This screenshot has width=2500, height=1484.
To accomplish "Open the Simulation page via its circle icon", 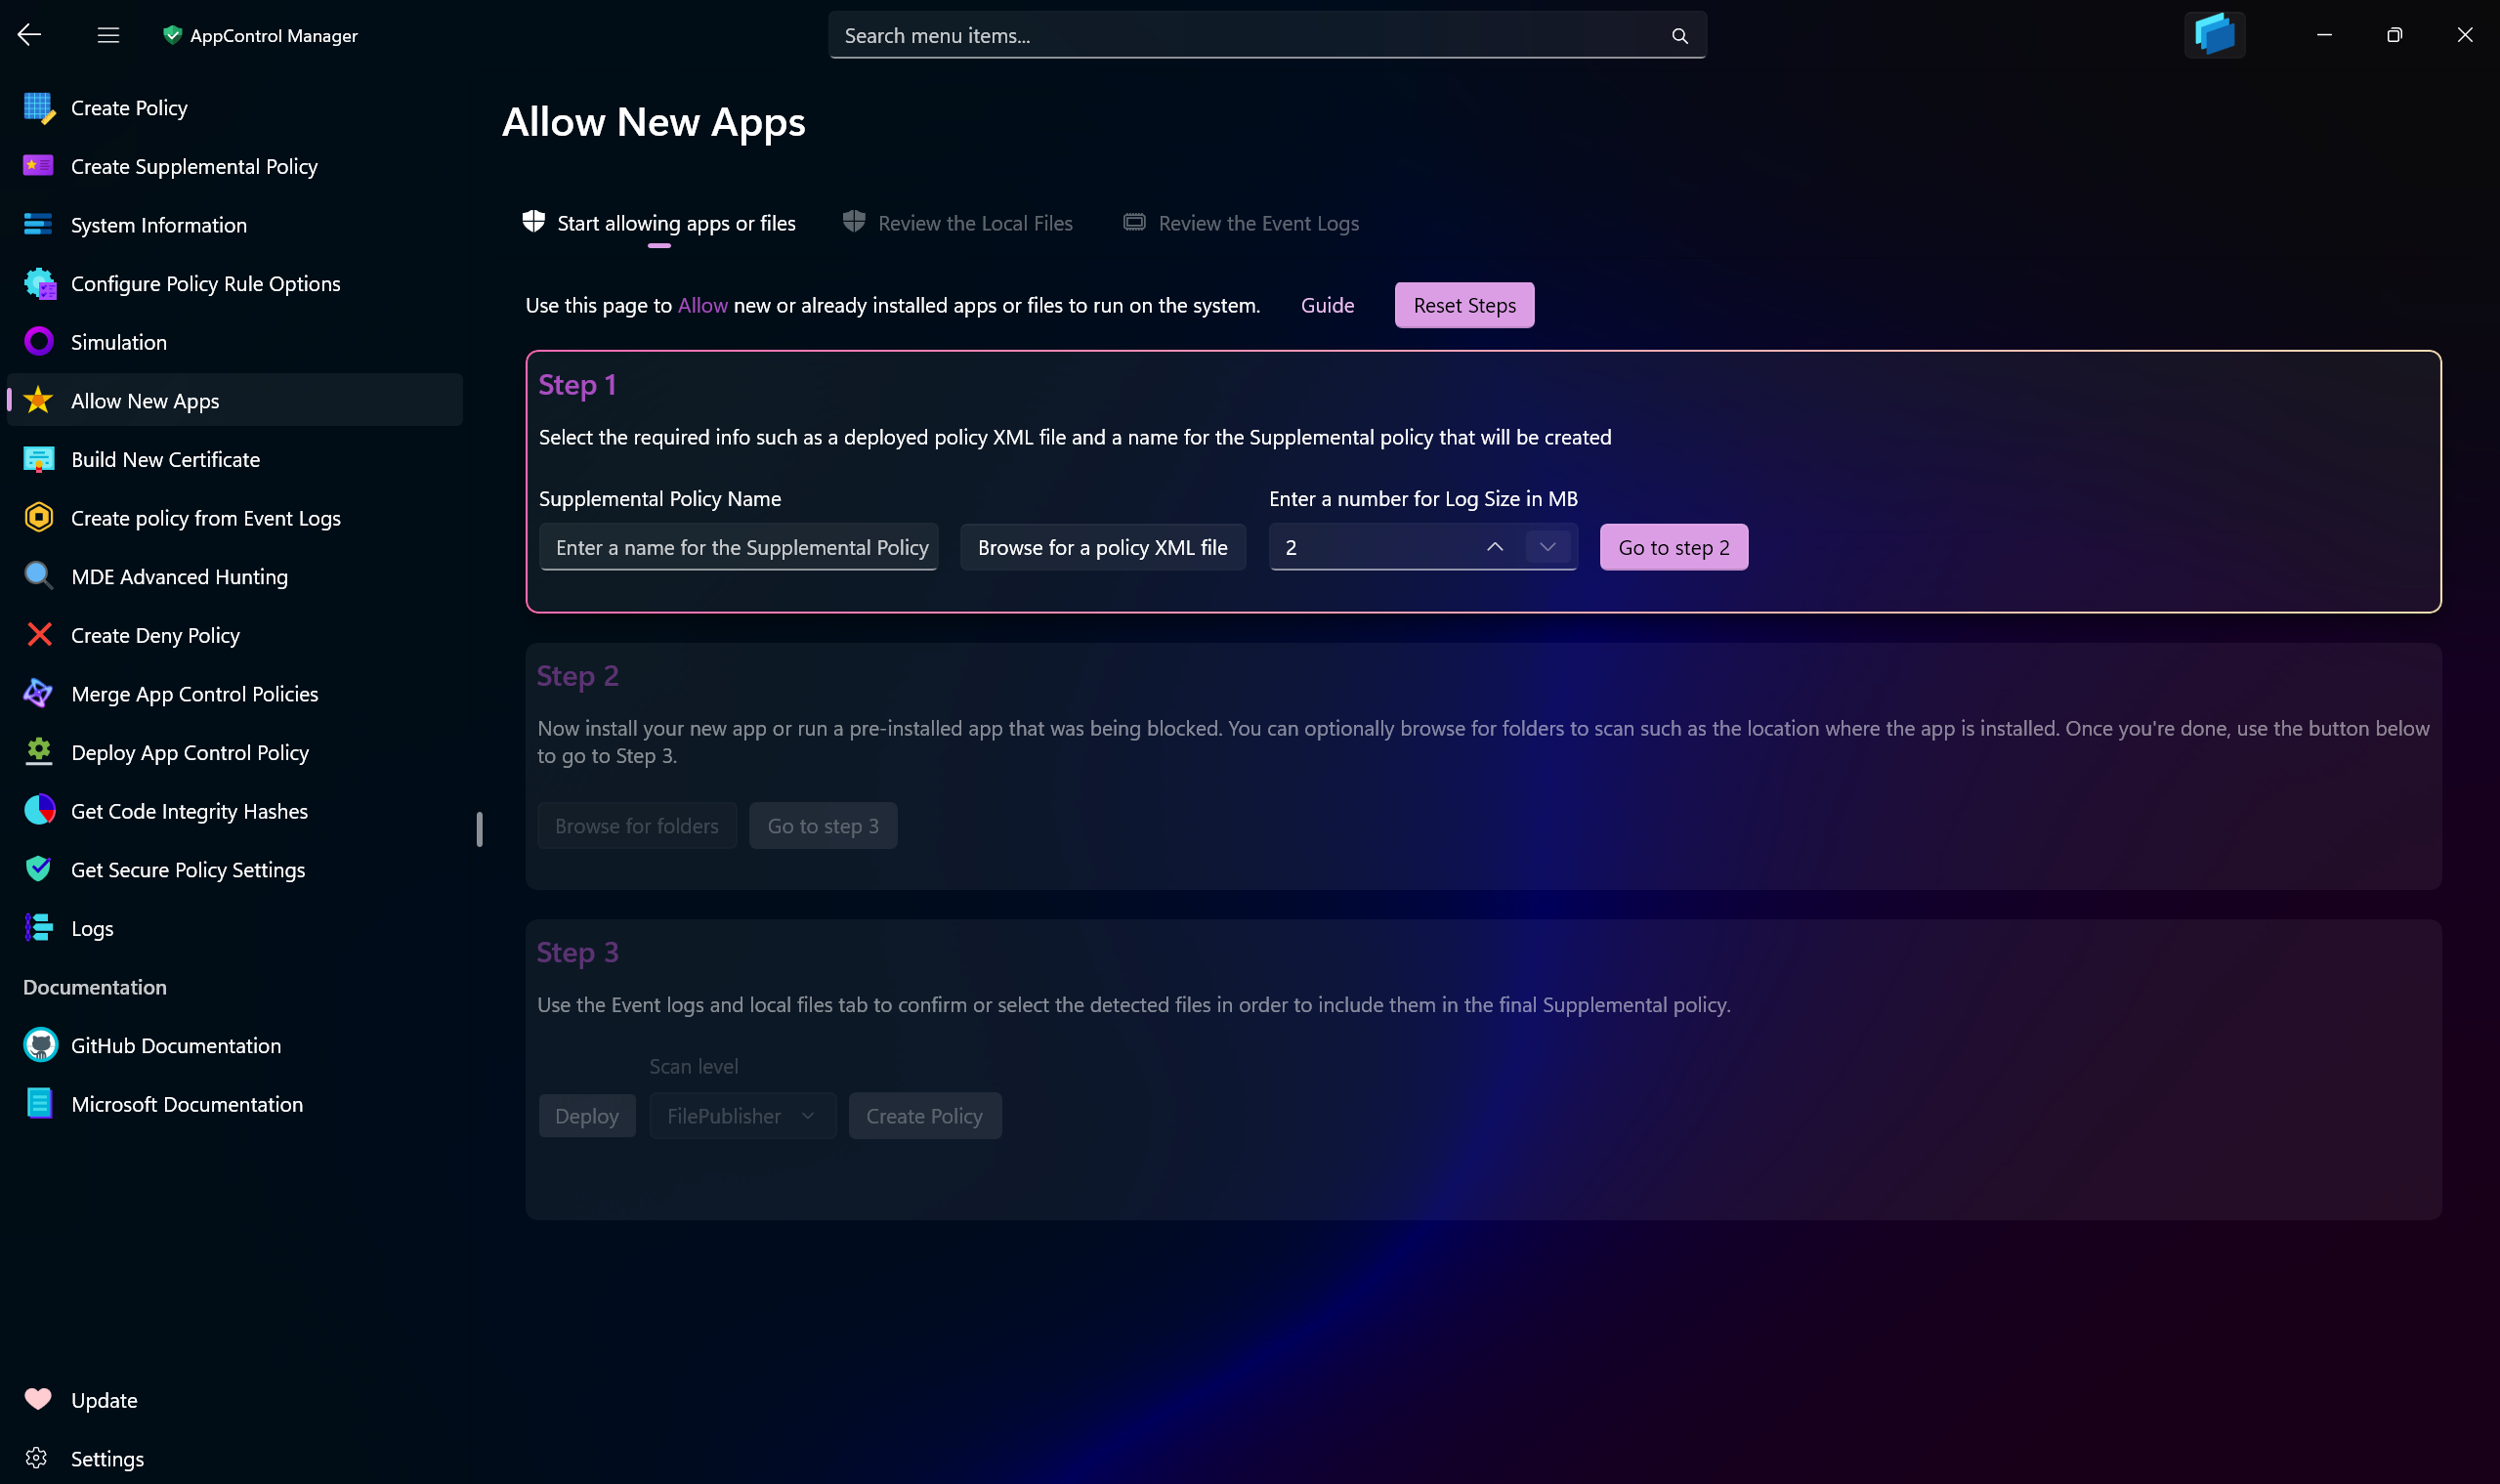I will (x=39, y=342).
